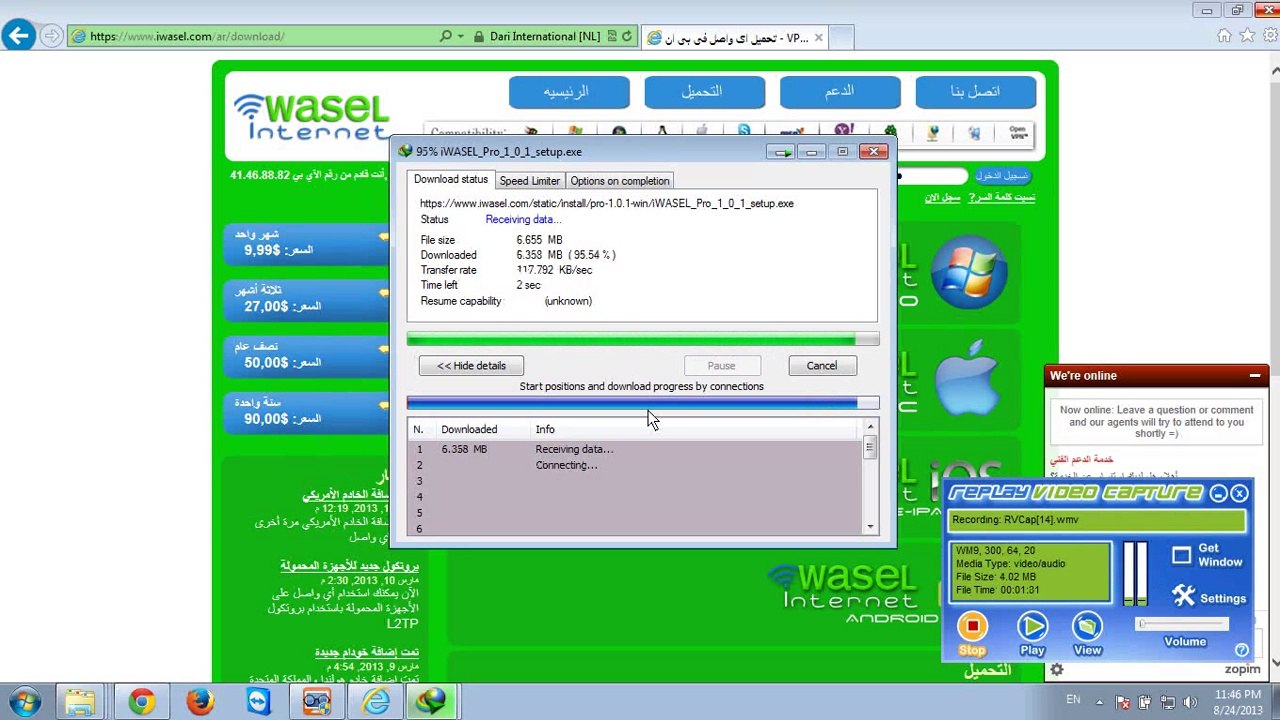1280x720 pixels.
Task: Click the سجل الآن register link
Action: click(x=942, y=198)
